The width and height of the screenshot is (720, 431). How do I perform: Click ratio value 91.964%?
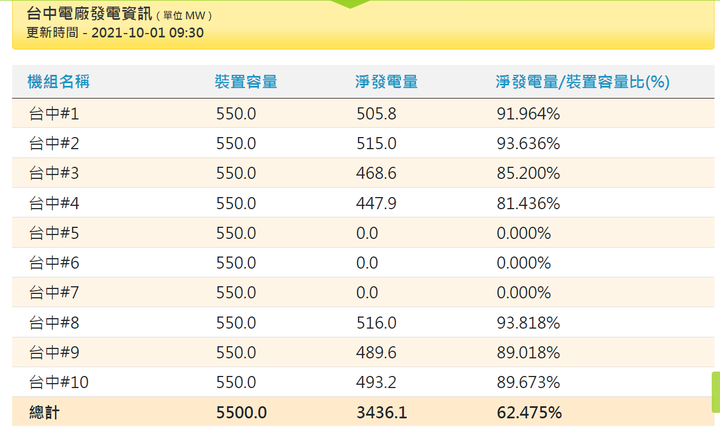click(x=529, y=114)
